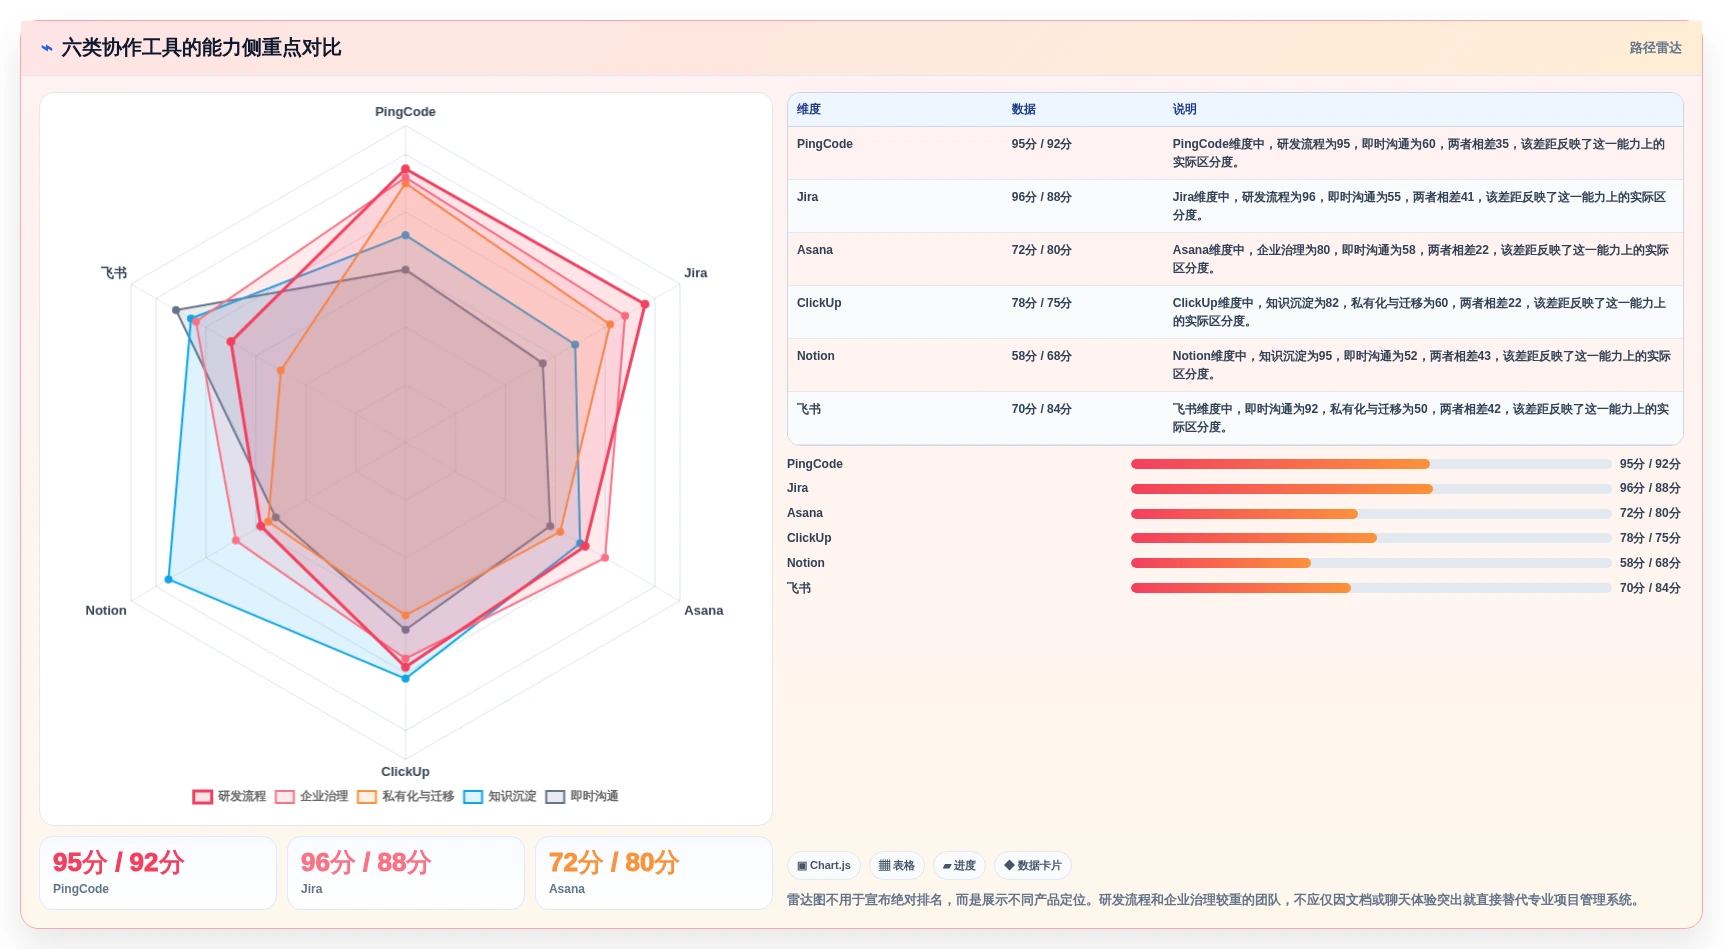Click the Jira progress bar
1723x949 pixels.
click(1371, 489)
